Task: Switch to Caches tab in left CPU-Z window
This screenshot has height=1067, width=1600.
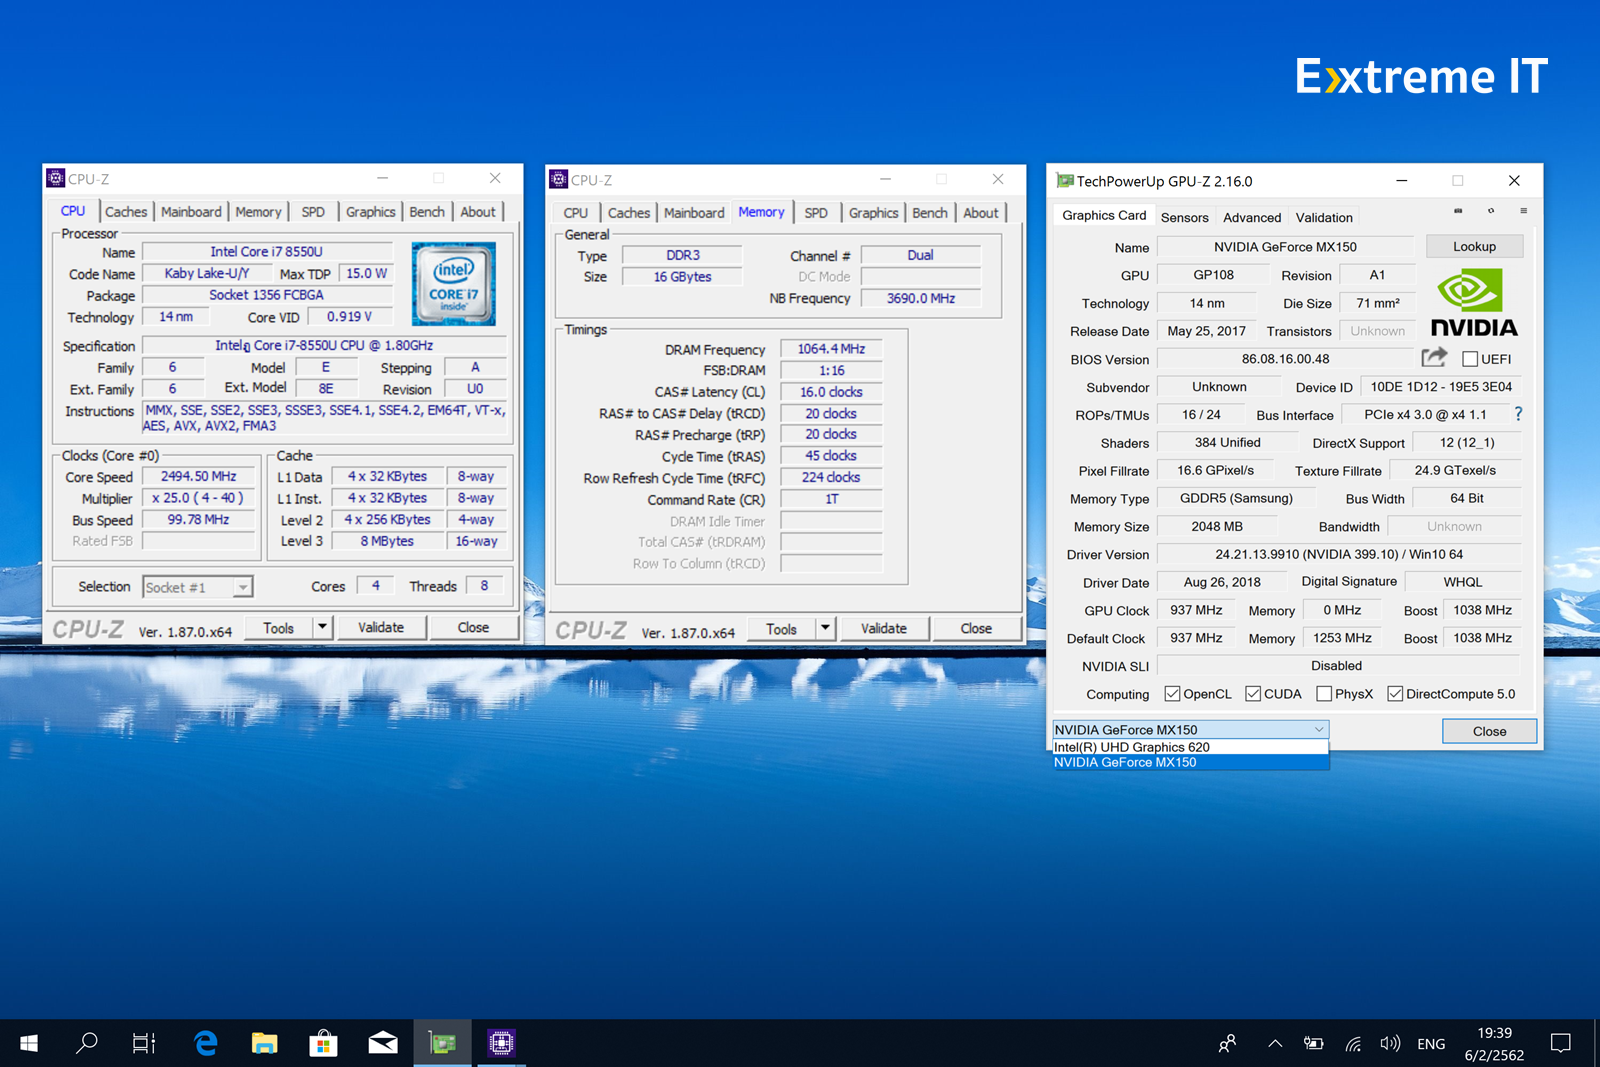Action: tap(126, 212)
